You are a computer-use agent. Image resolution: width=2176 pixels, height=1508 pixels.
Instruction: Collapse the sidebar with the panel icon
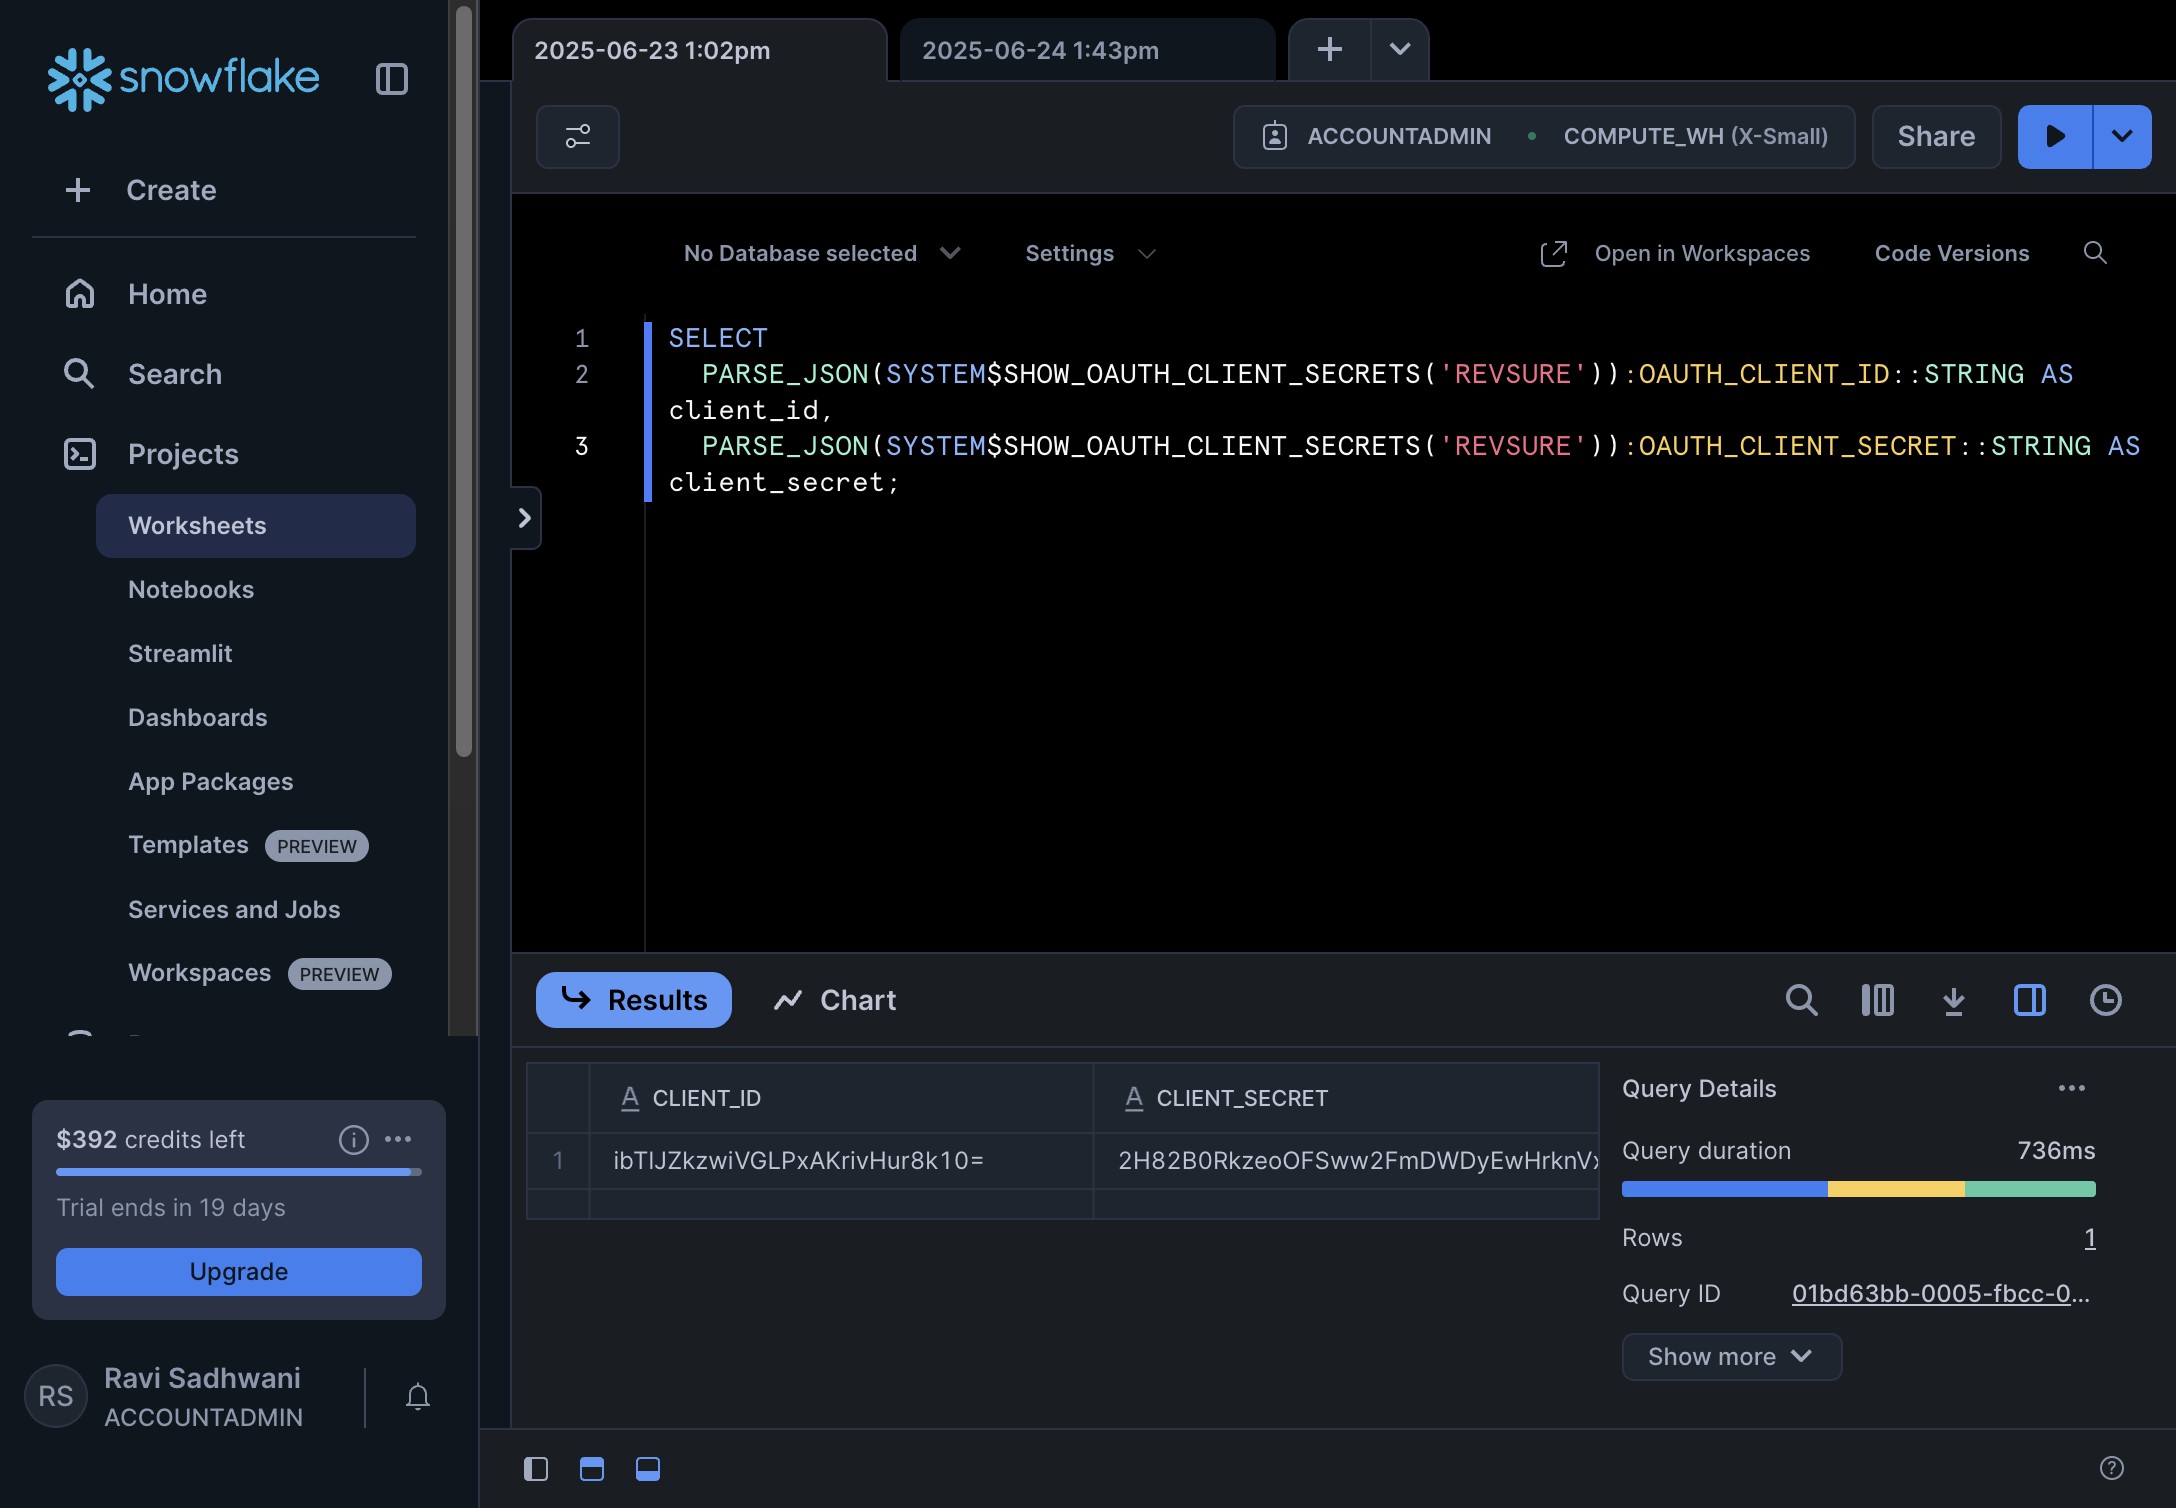point(391,79)
